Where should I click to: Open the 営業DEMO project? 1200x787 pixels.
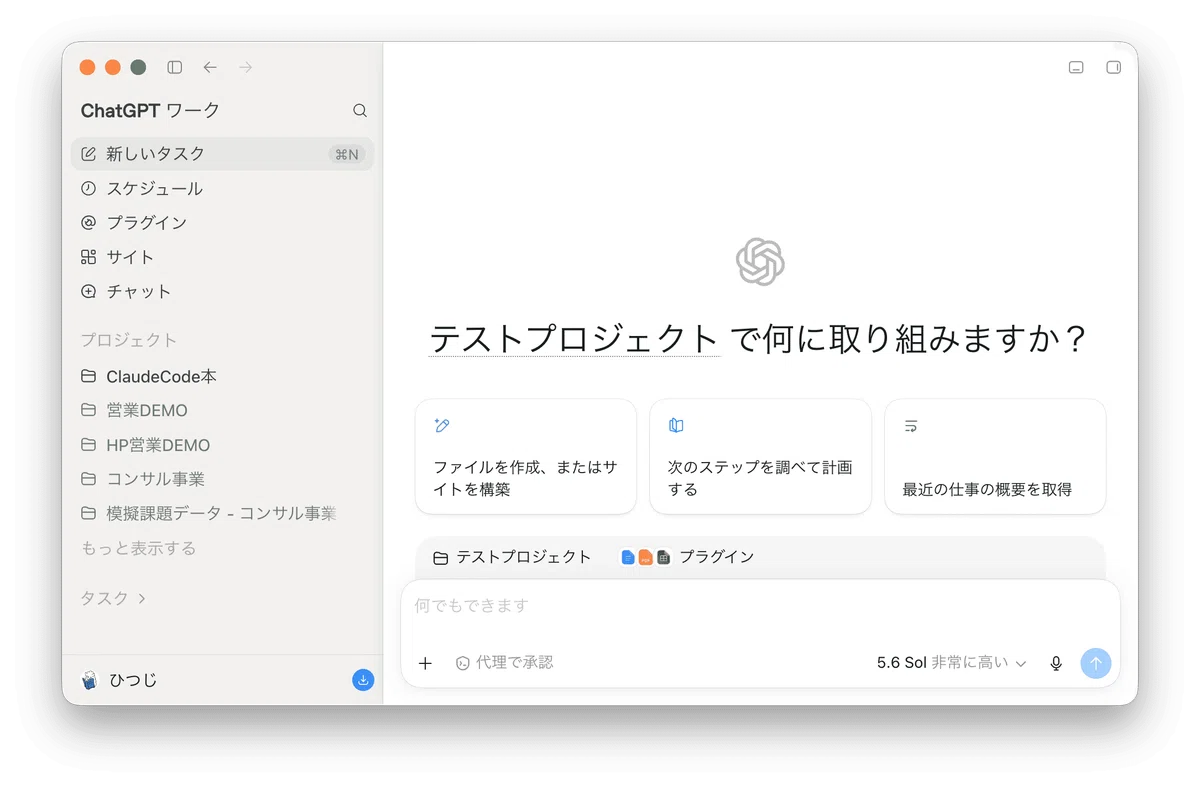click(x=222, y=410)
